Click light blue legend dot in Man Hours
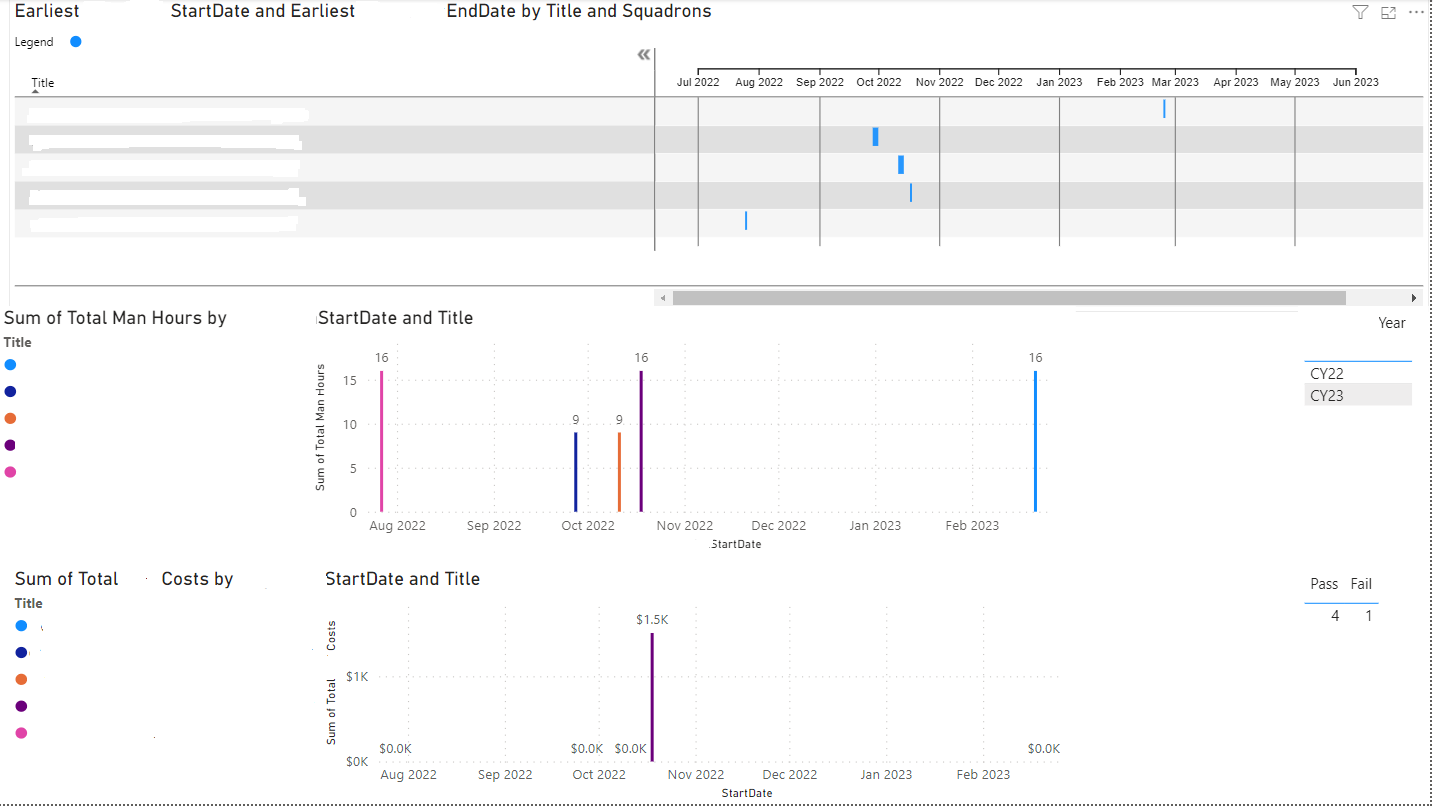Viewport: 1433px width, 811px height. coord(10,365)
